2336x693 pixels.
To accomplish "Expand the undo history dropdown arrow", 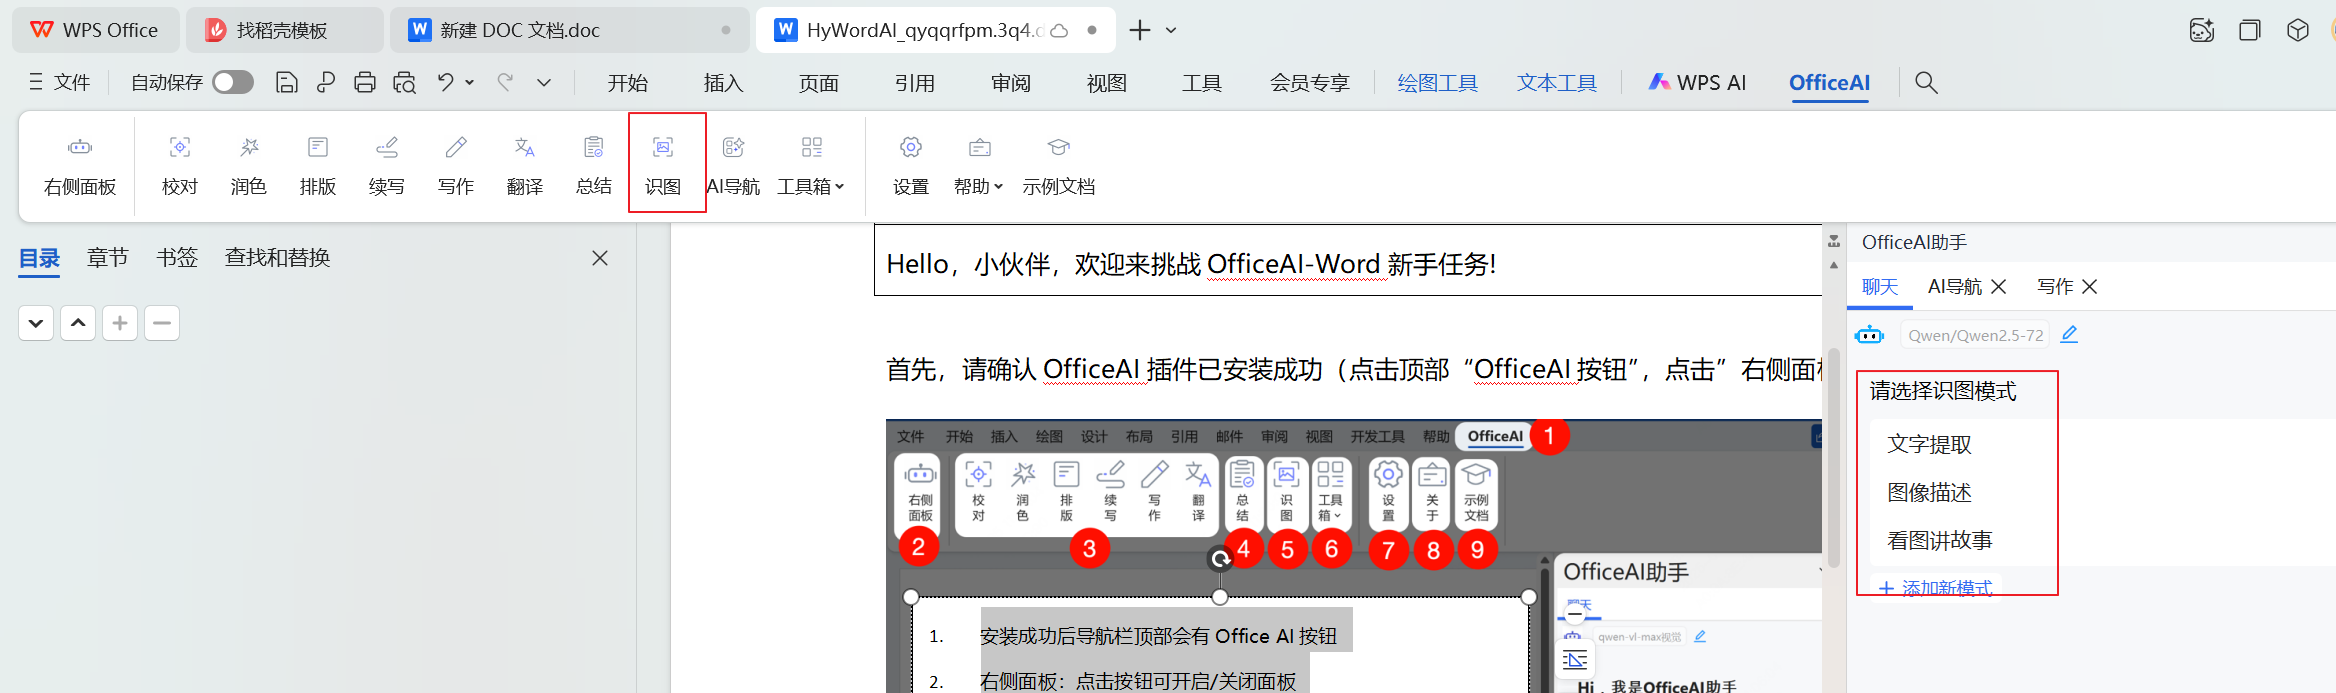I will pos(469,82).
